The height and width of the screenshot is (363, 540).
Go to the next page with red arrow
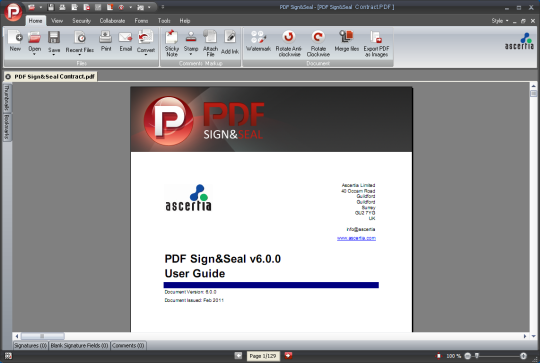(288, 356)
